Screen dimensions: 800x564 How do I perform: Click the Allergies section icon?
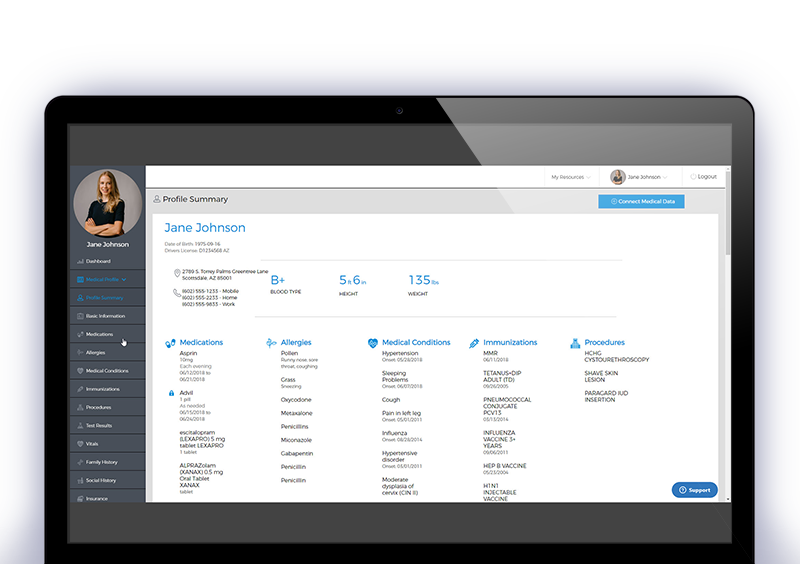click(271, 343)
